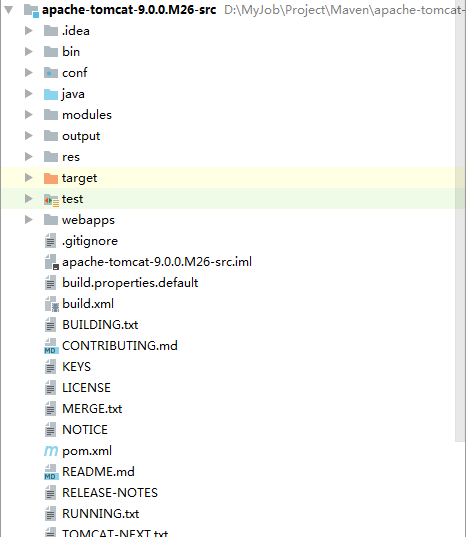Click the conf folder icon with blue dot
This screenshot has height=537, width=466.
(51, 73)
